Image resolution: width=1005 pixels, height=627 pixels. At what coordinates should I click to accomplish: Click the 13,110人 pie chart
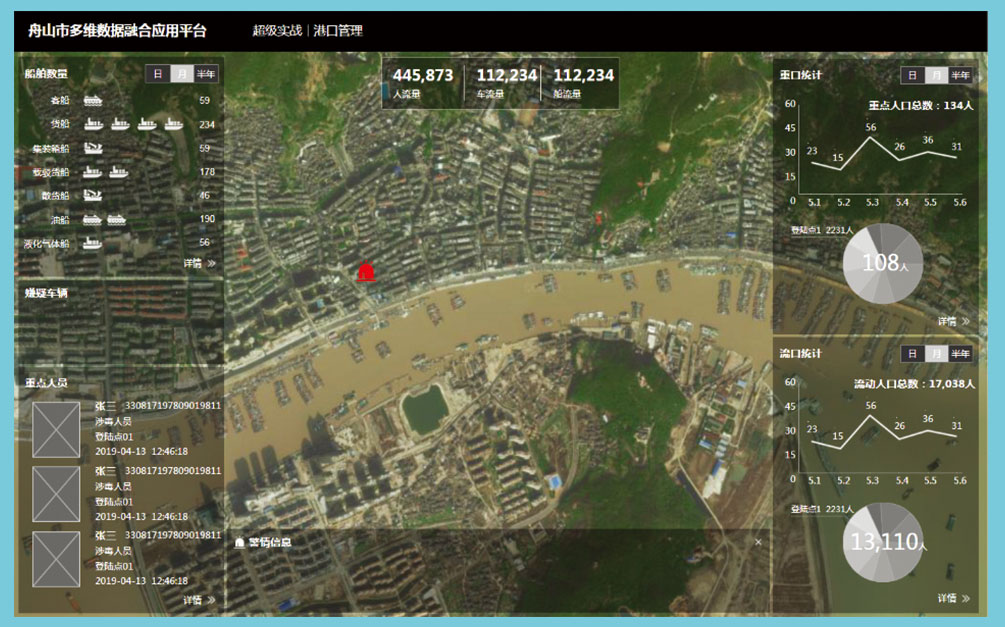click(x=883, y=542)
